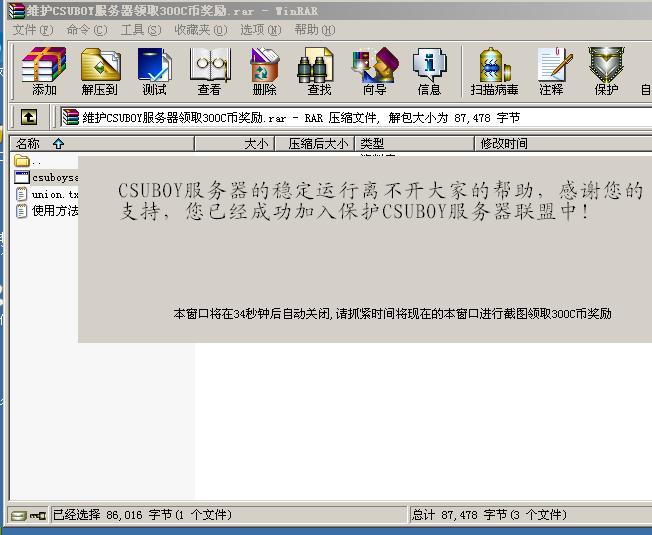The image size is (652, 535).
Task: Click the WinRAR title bar app icon
Action: pyautogui.click(x=17, y=10)
